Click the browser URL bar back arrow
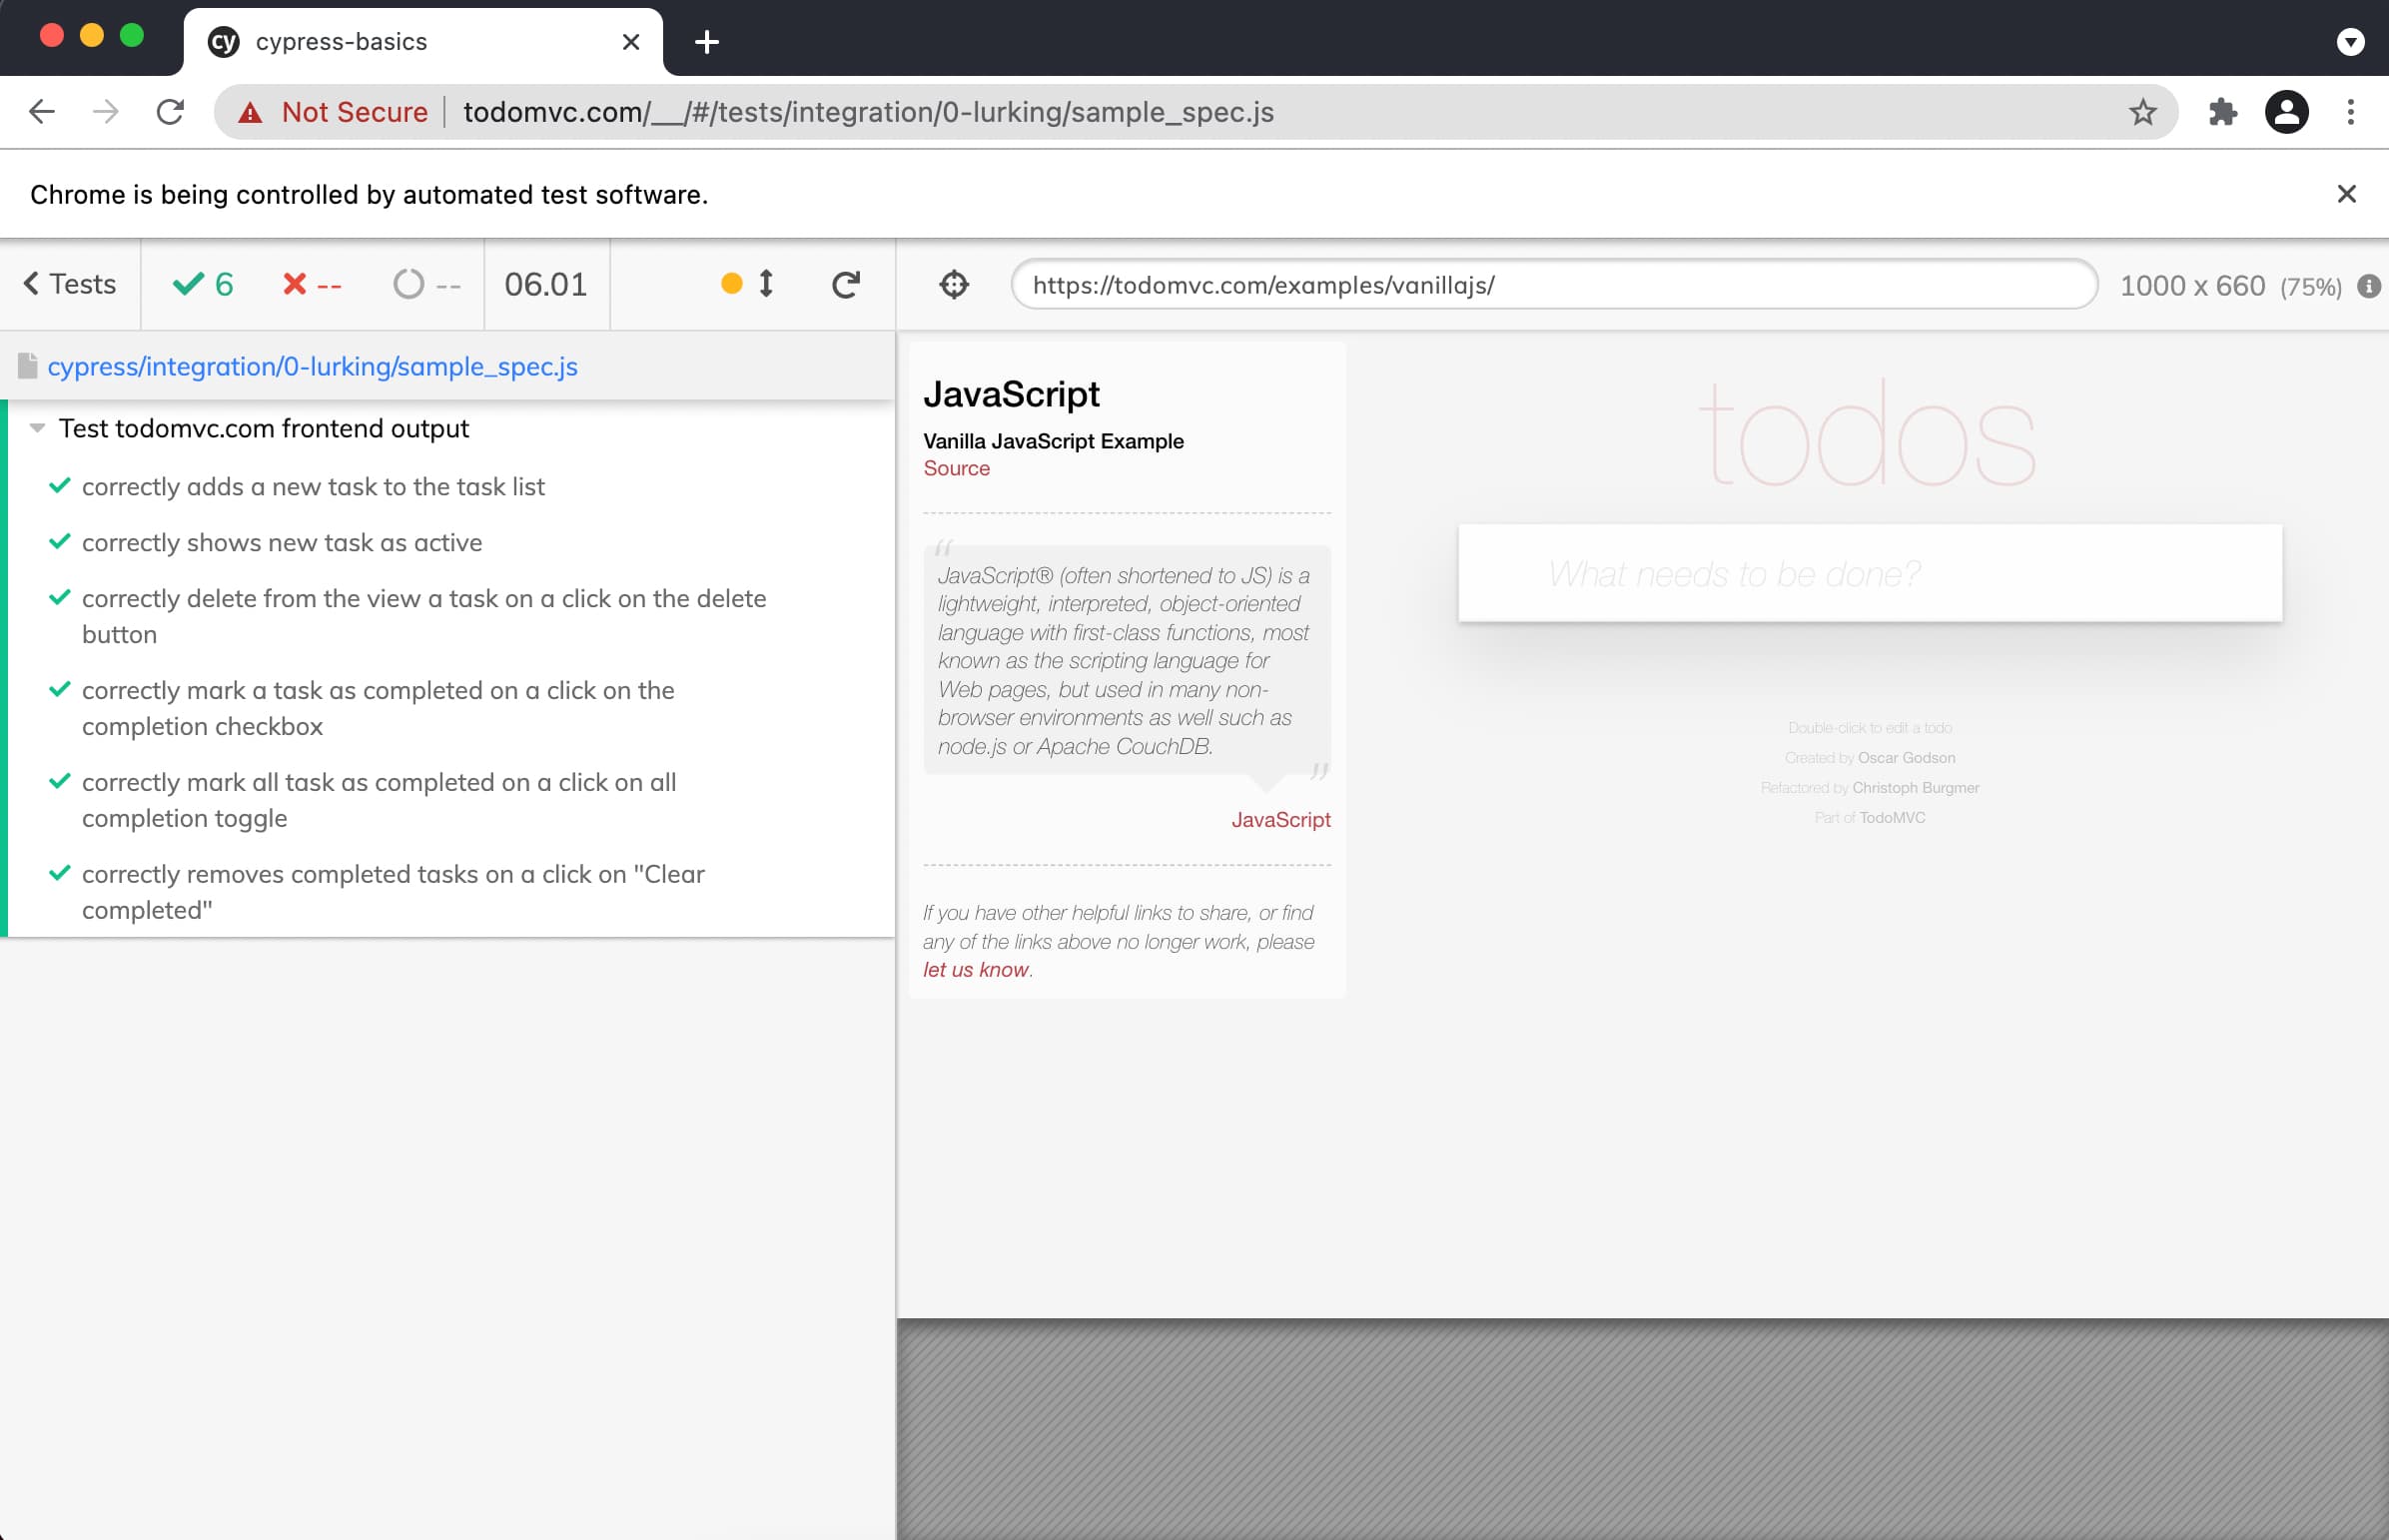This screenshot has width=2389, height=1540. 42,113
